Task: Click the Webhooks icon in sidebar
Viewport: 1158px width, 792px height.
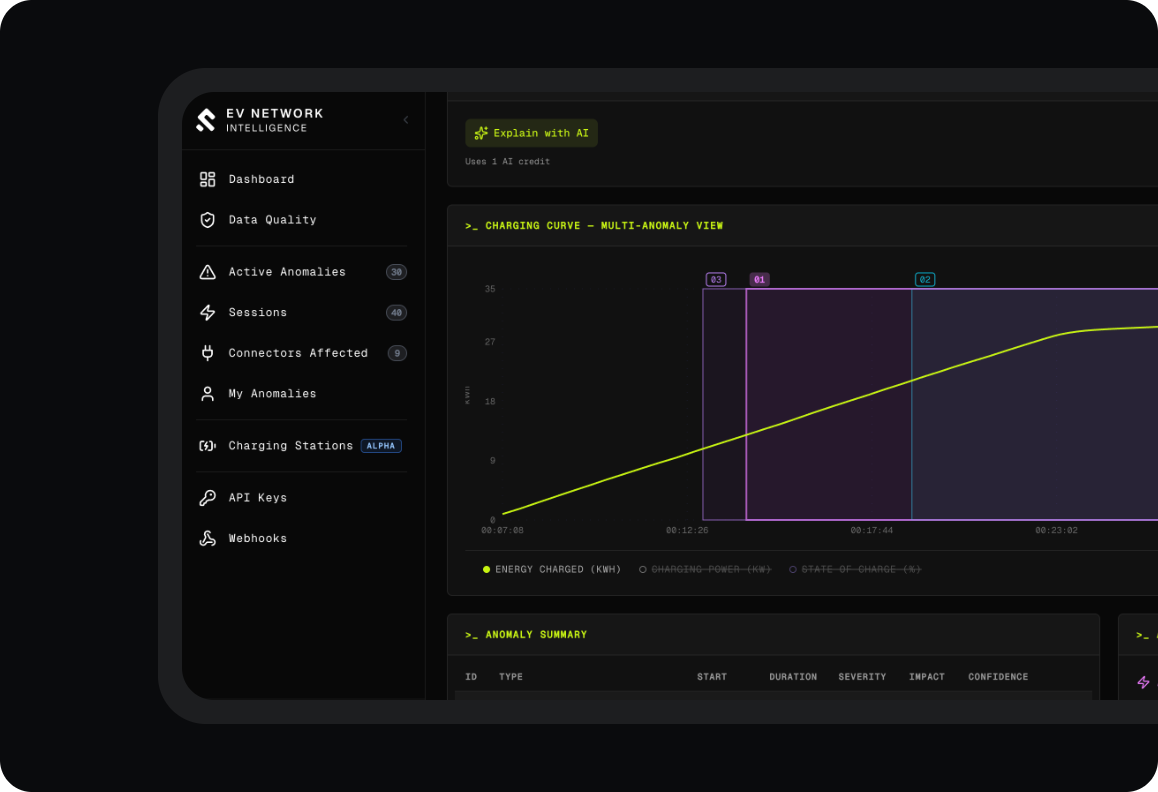Action: (208, 539)
